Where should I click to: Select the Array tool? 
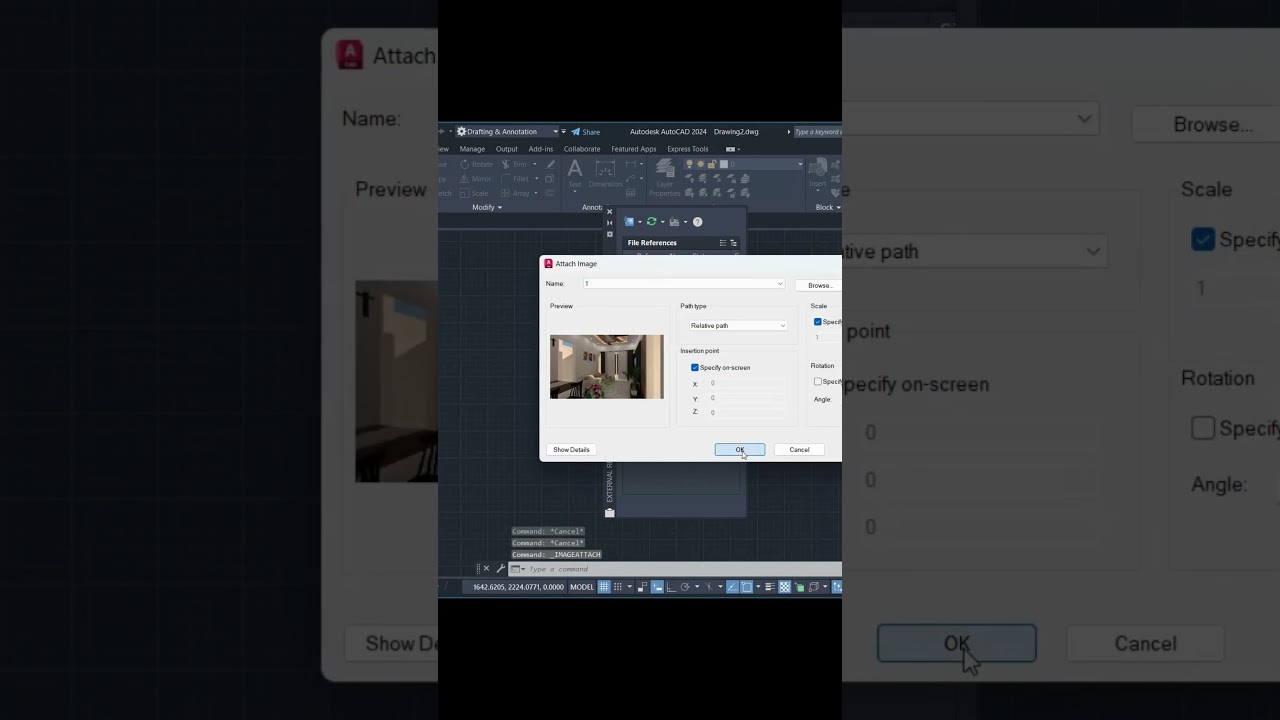(515, 193)
